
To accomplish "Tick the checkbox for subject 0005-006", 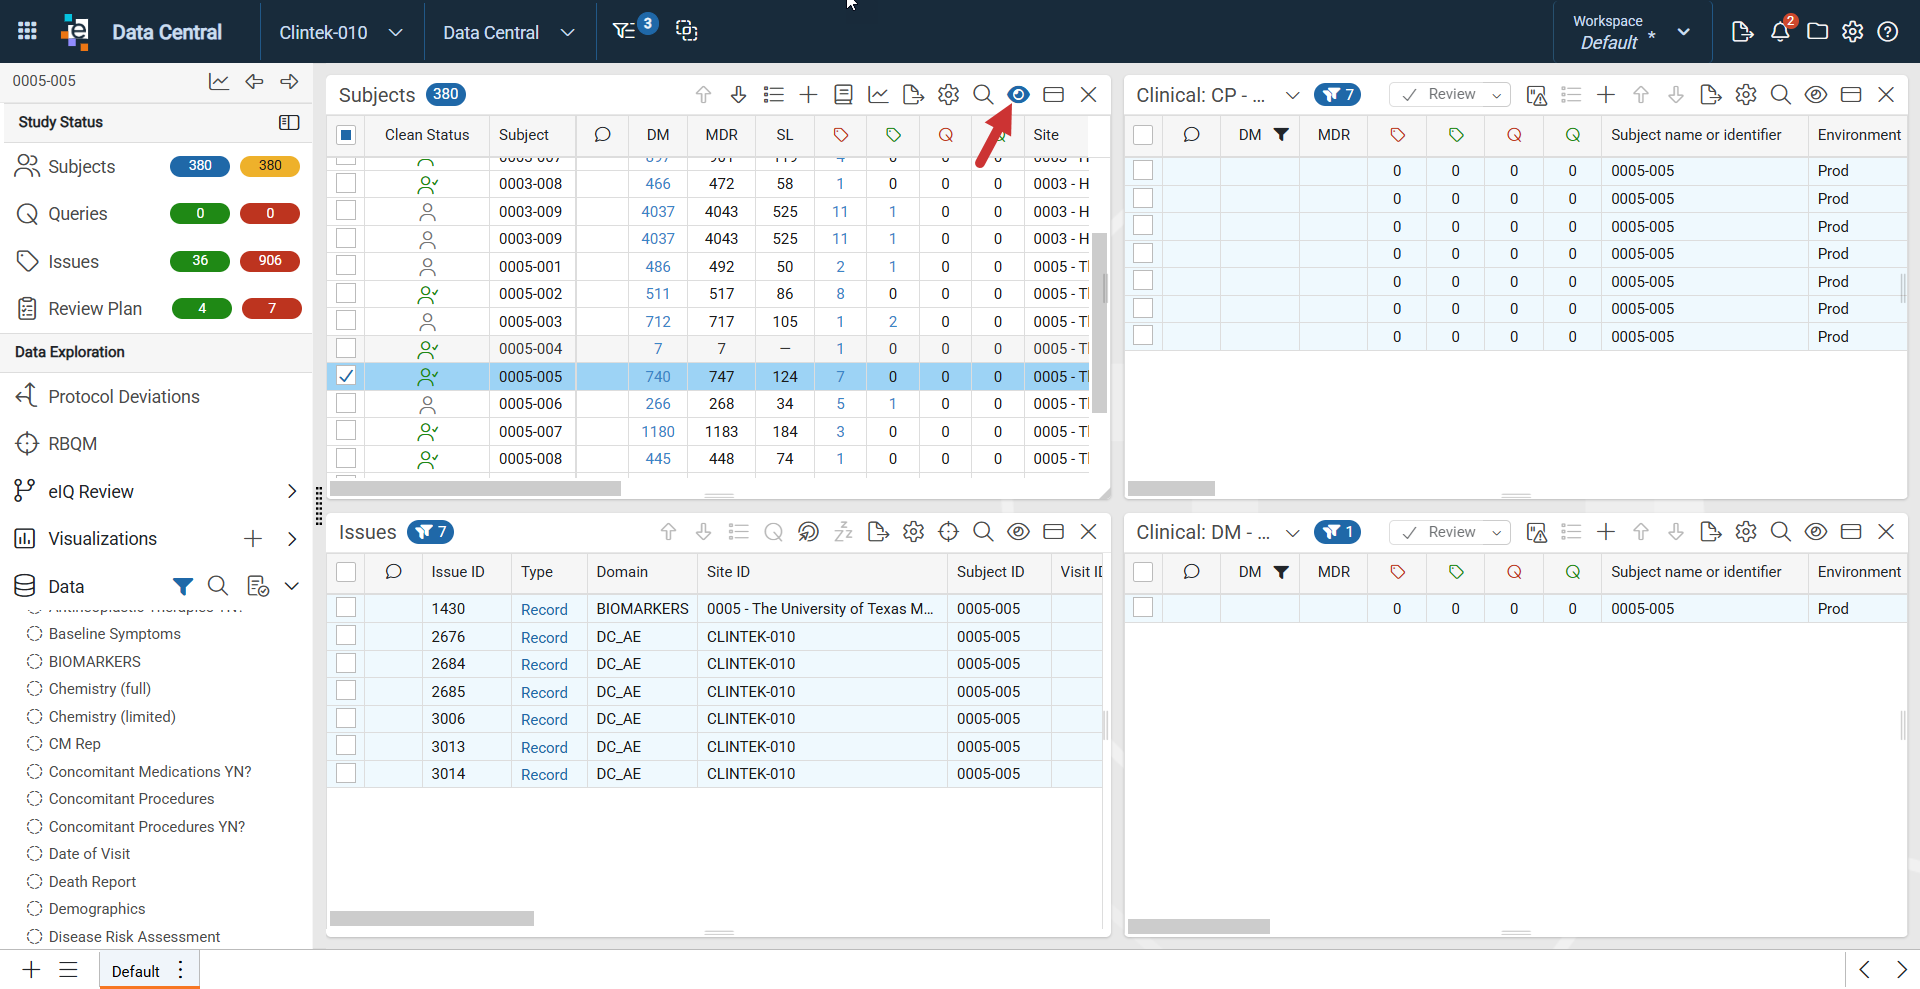I will coord(346,404).
